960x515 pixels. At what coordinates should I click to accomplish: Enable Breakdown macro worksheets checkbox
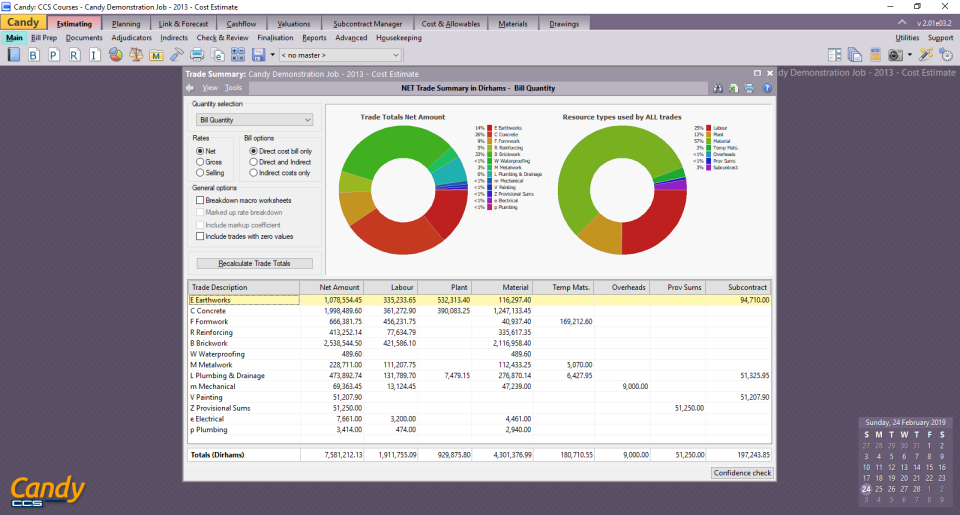[200, 200]
